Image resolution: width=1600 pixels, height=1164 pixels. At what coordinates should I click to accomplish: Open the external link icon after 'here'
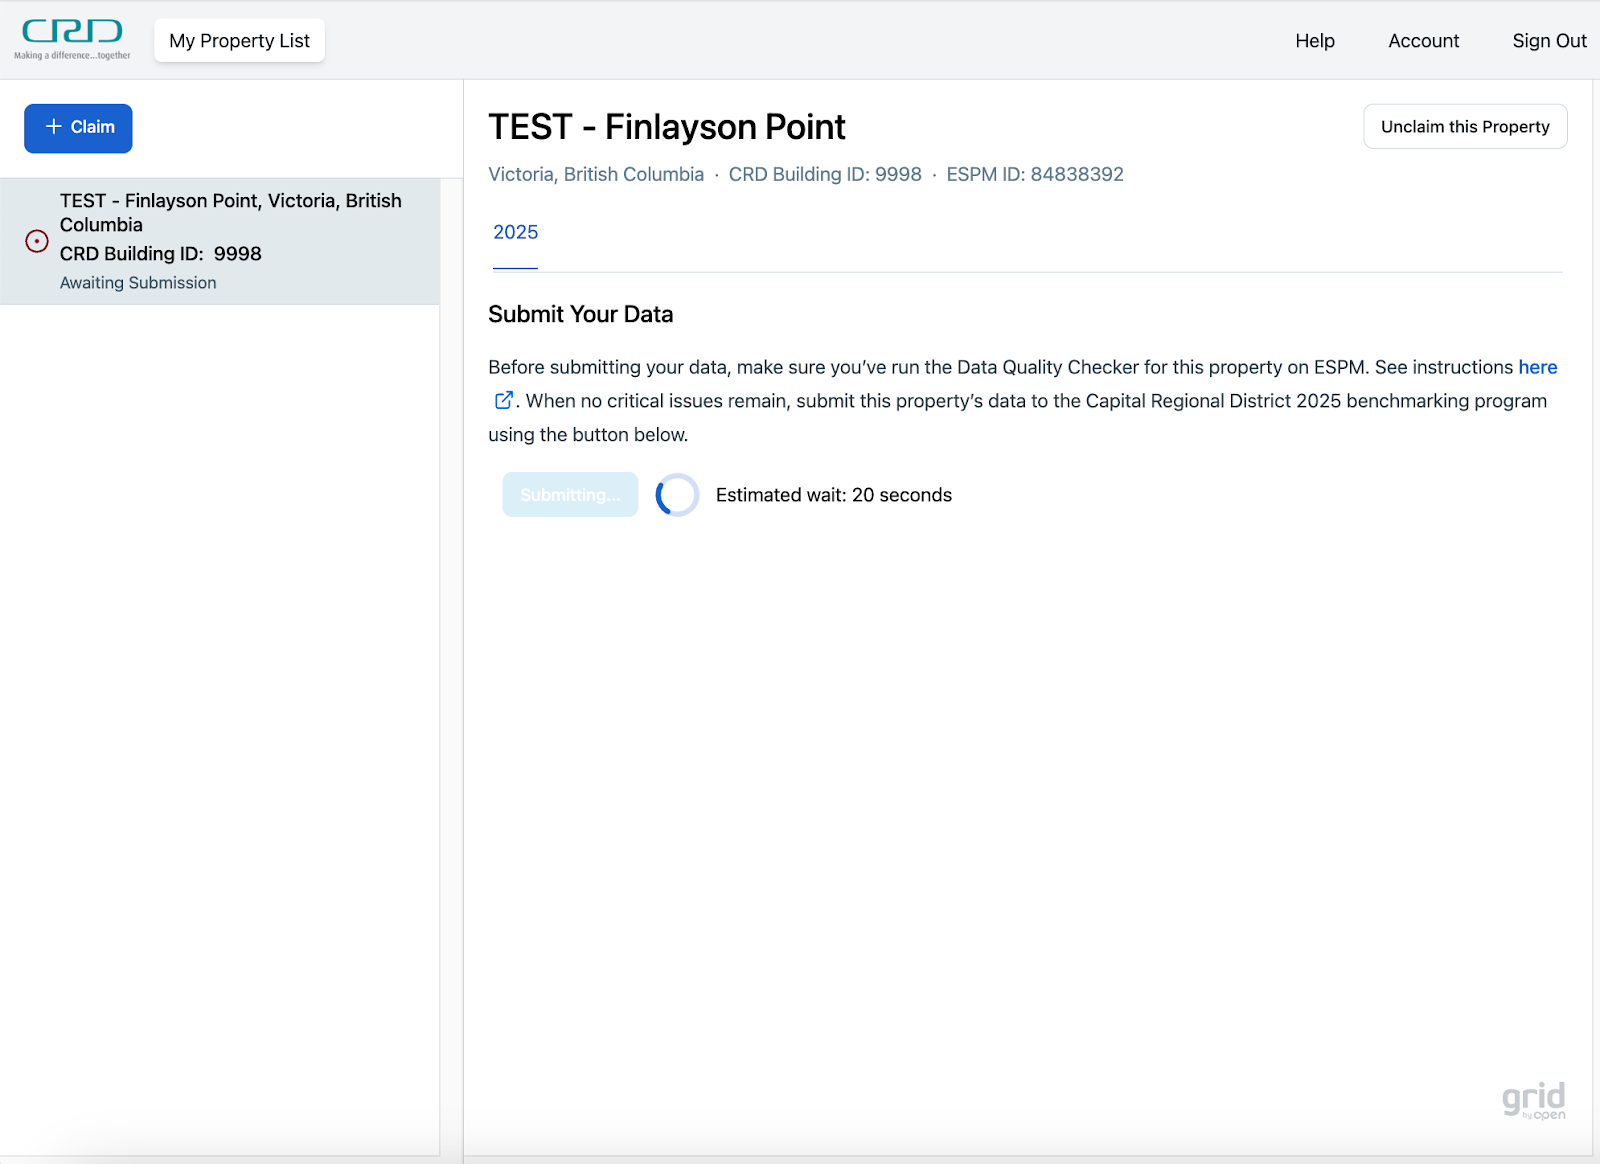click(504, 401)
